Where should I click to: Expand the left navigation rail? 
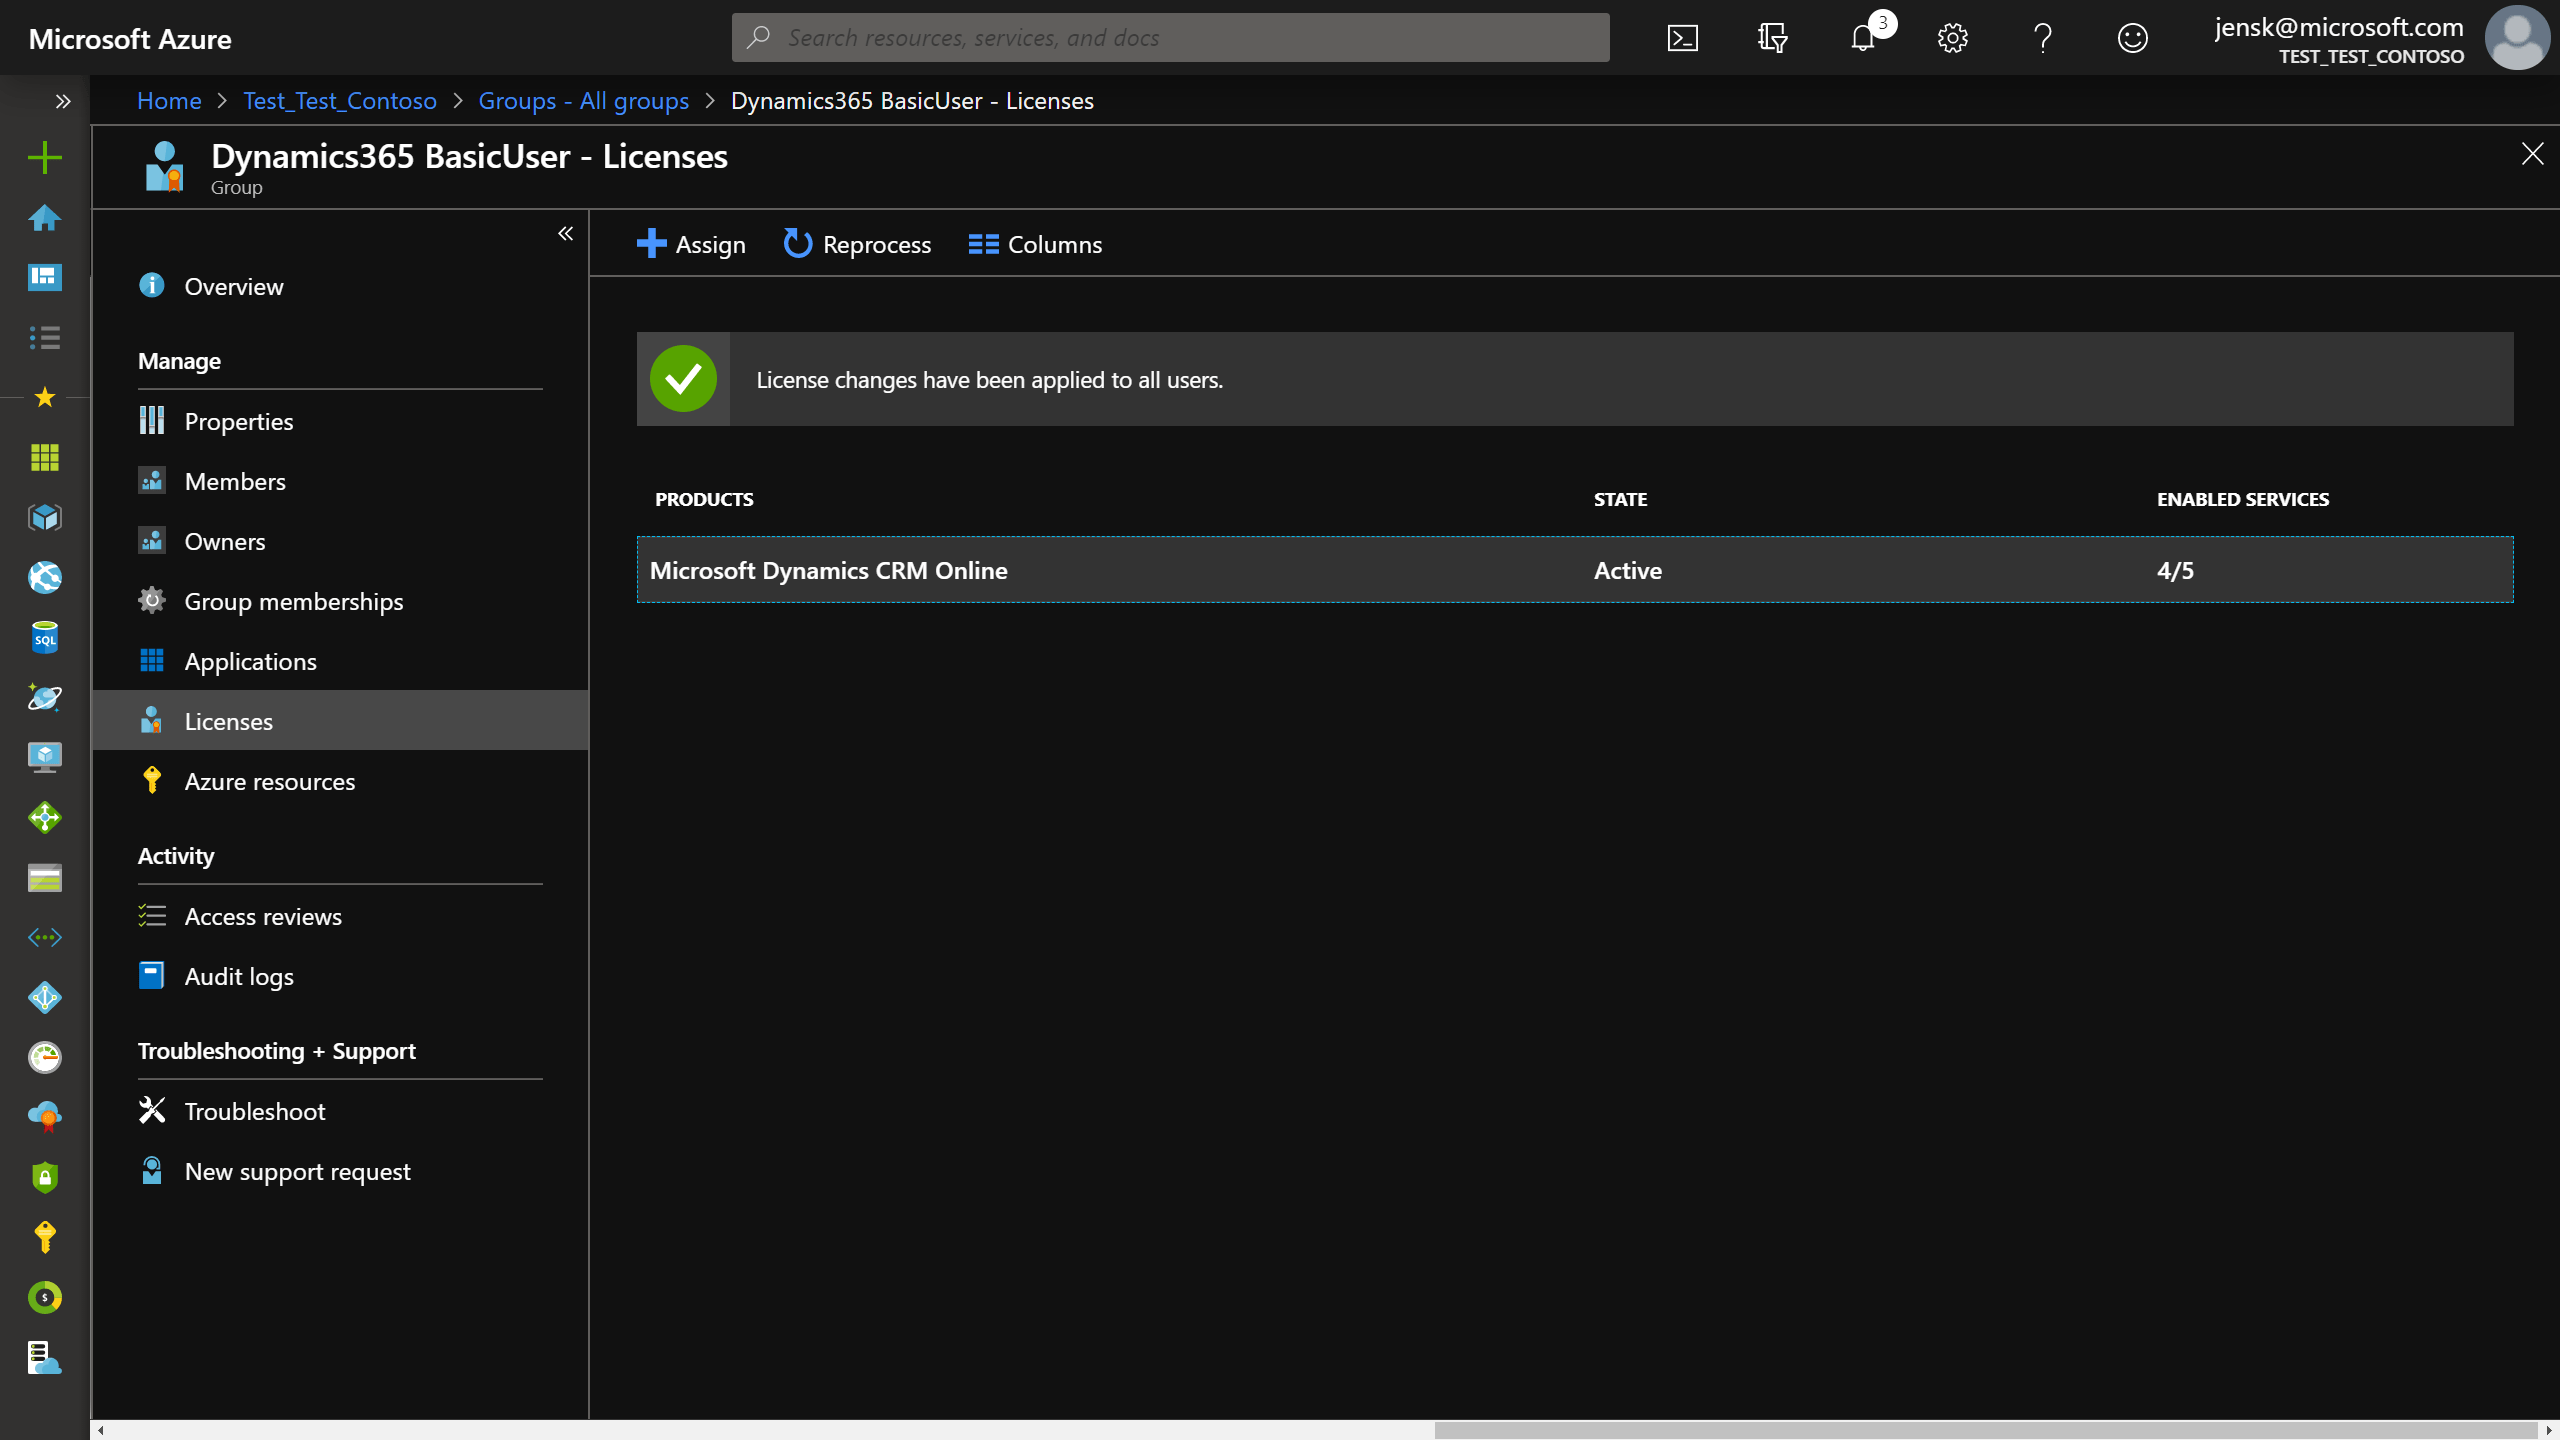[63, 101]
